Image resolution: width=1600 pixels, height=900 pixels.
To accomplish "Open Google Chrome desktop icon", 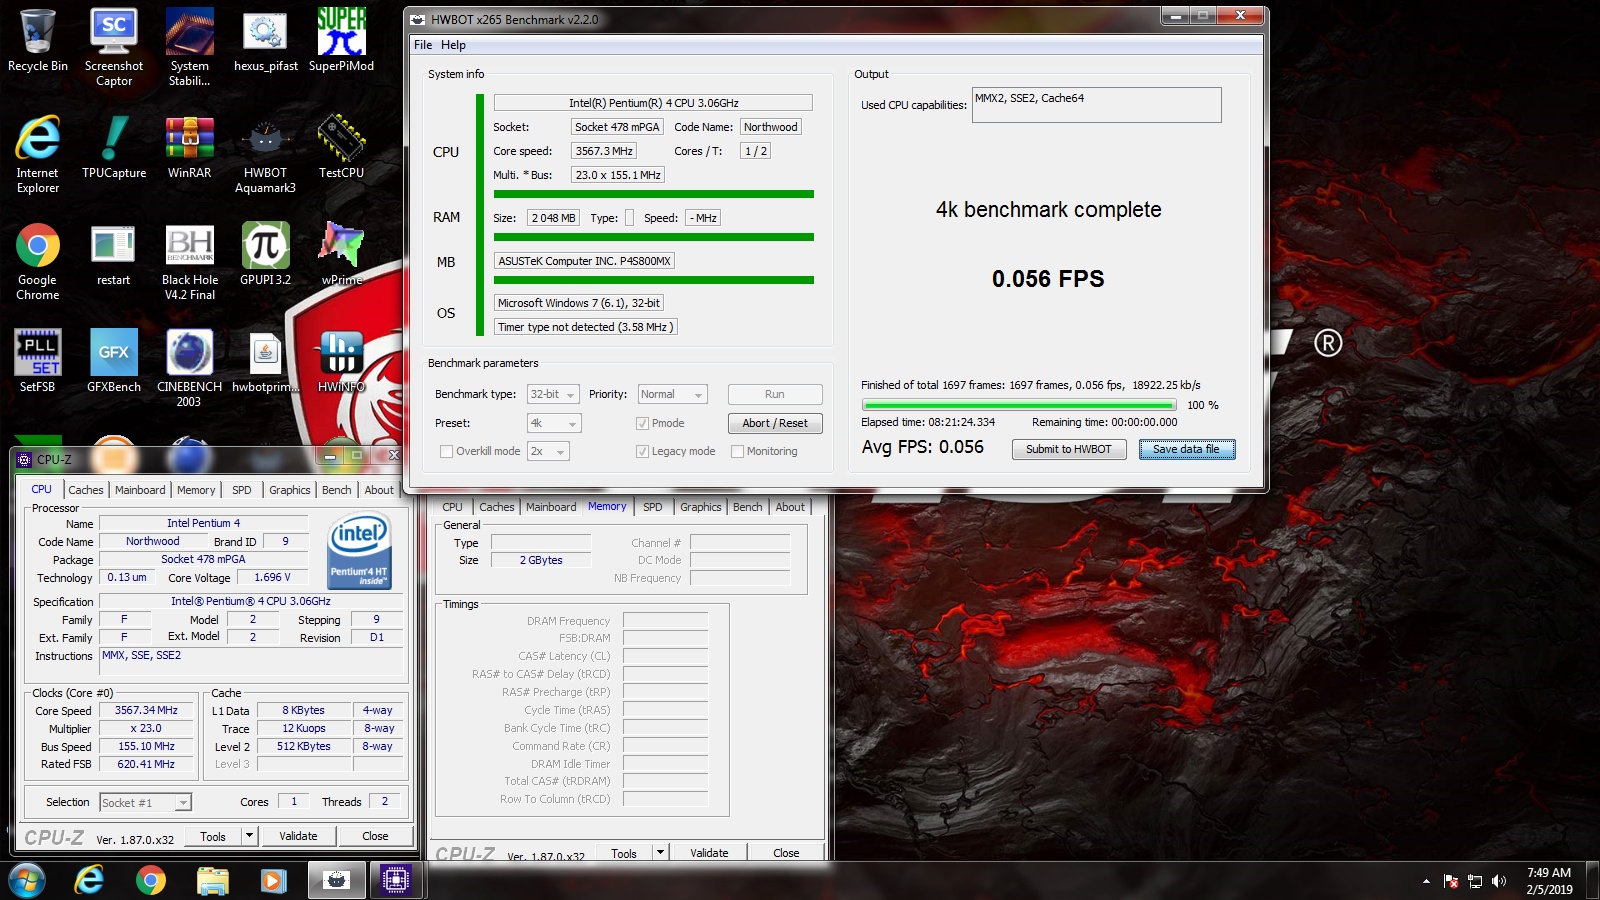I will pos(38,261).
